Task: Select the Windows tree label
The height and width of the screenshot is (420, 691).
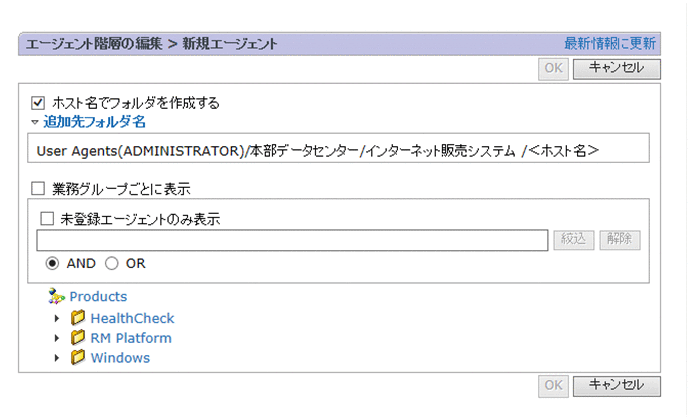Action: point(120,358)
